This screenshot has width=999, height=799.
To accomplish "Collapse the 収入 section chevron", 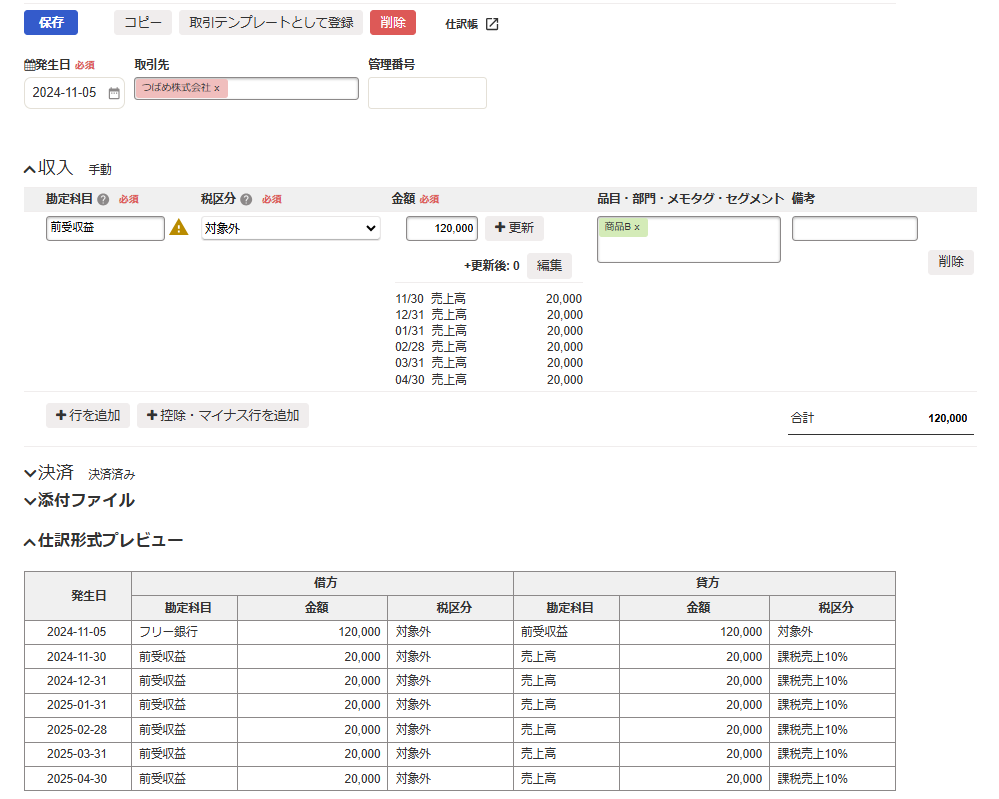I will point(30,169).
